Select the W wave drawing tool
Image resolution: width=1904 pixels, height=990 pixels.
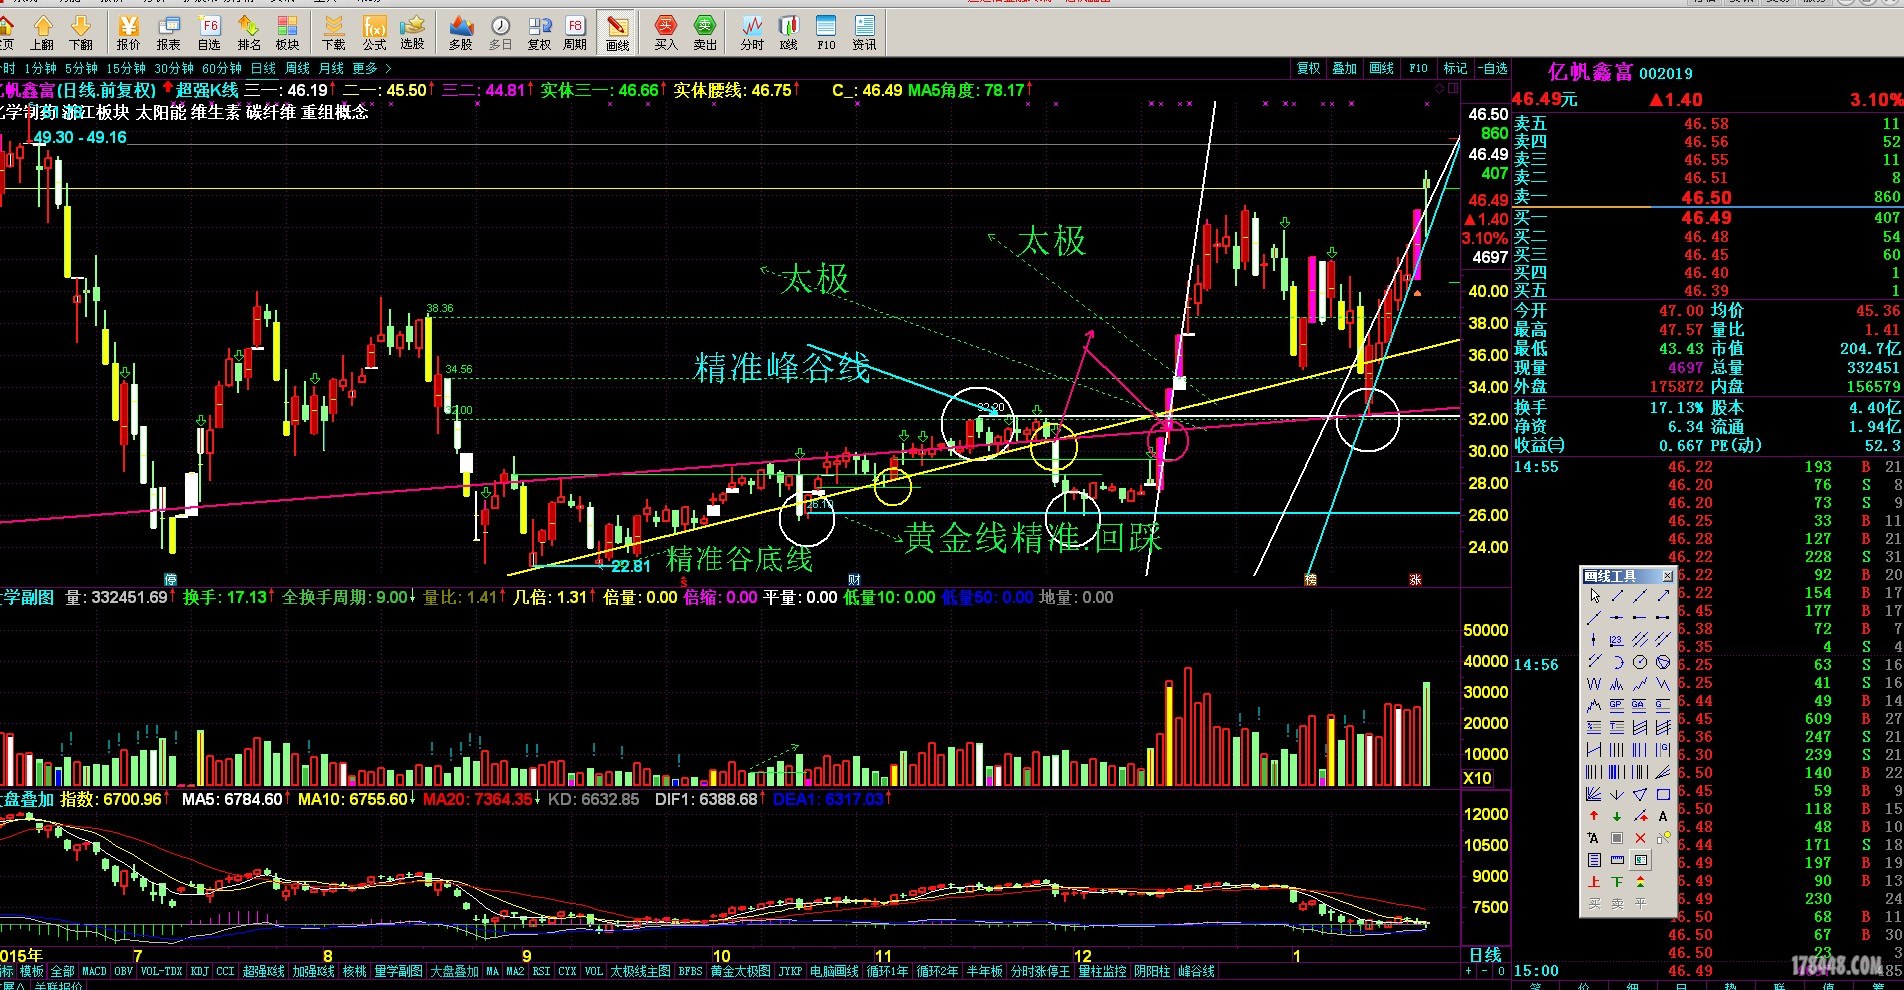(1594, 683)
